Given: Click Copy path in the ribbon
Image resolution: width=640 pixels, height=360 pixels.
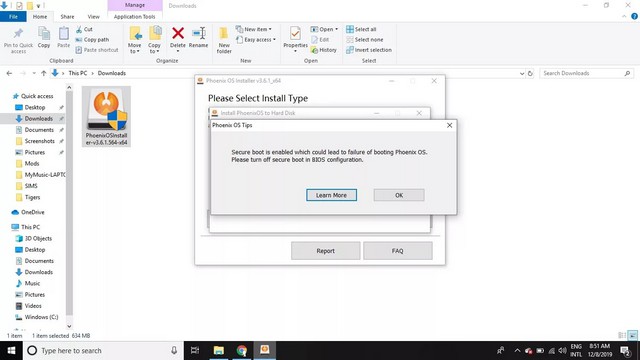Looking at the screenshot, I should 92,40.
